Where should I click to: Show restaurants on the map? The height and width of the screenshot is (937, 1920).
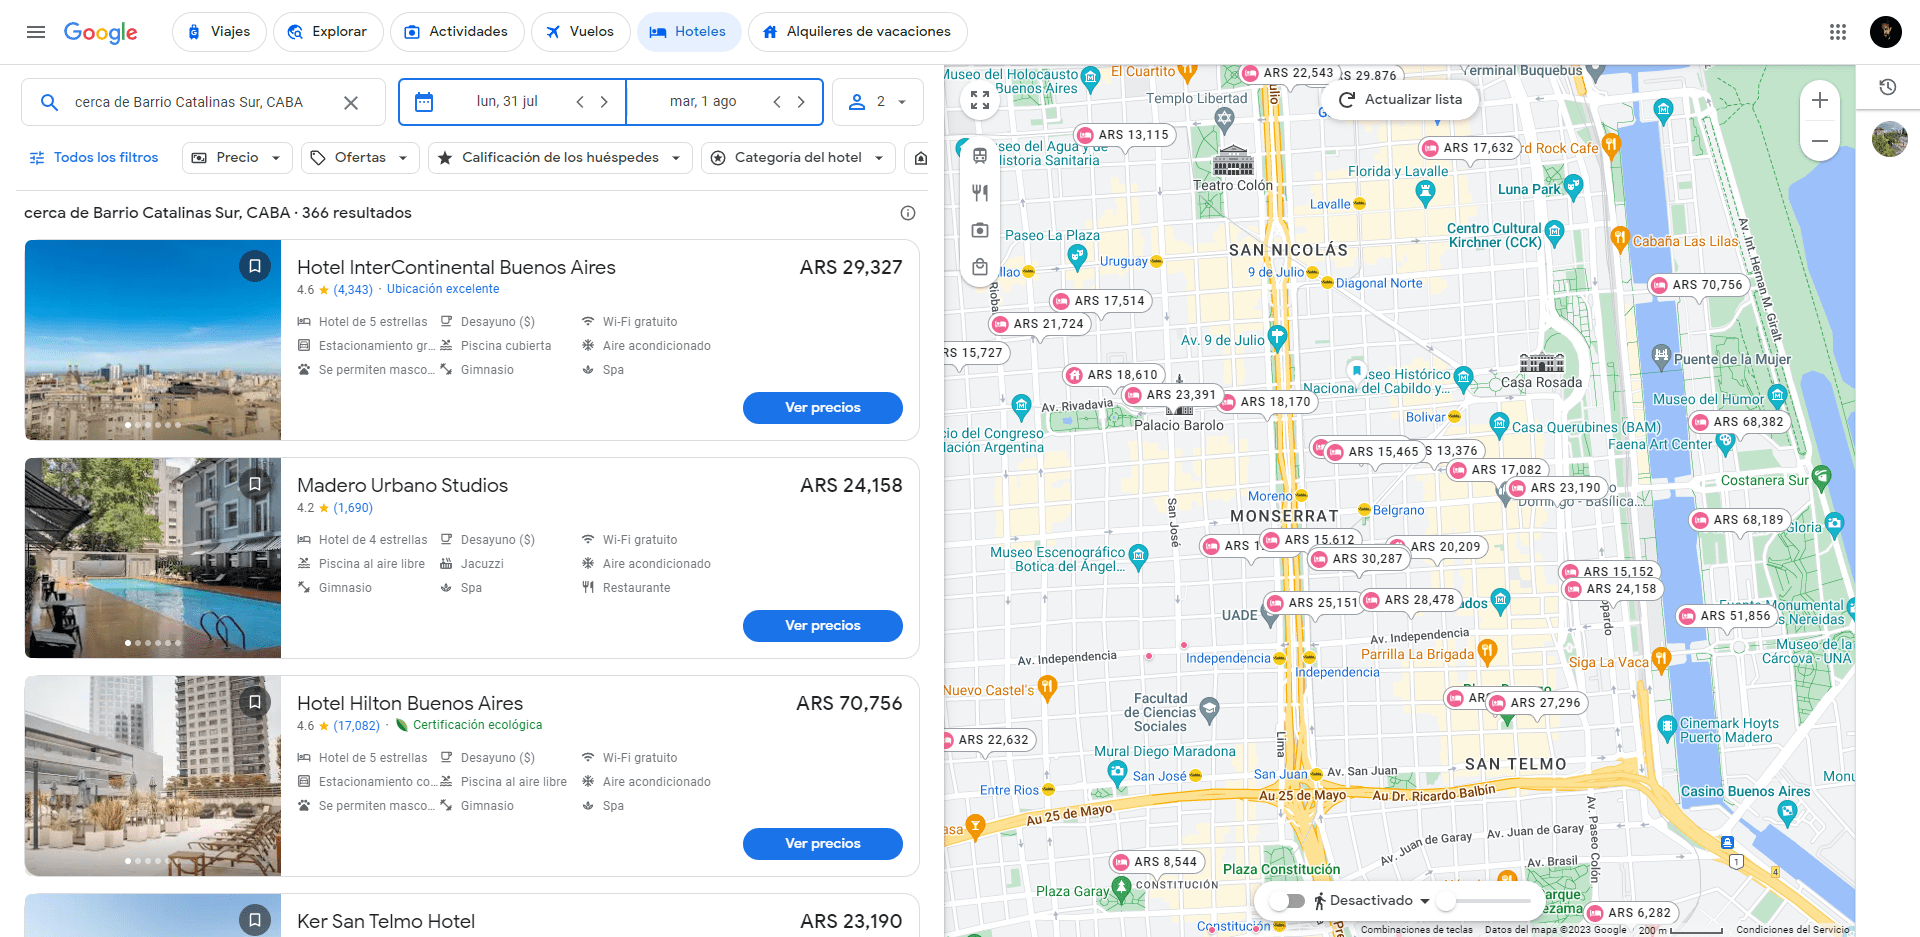[x=980, y=192]
